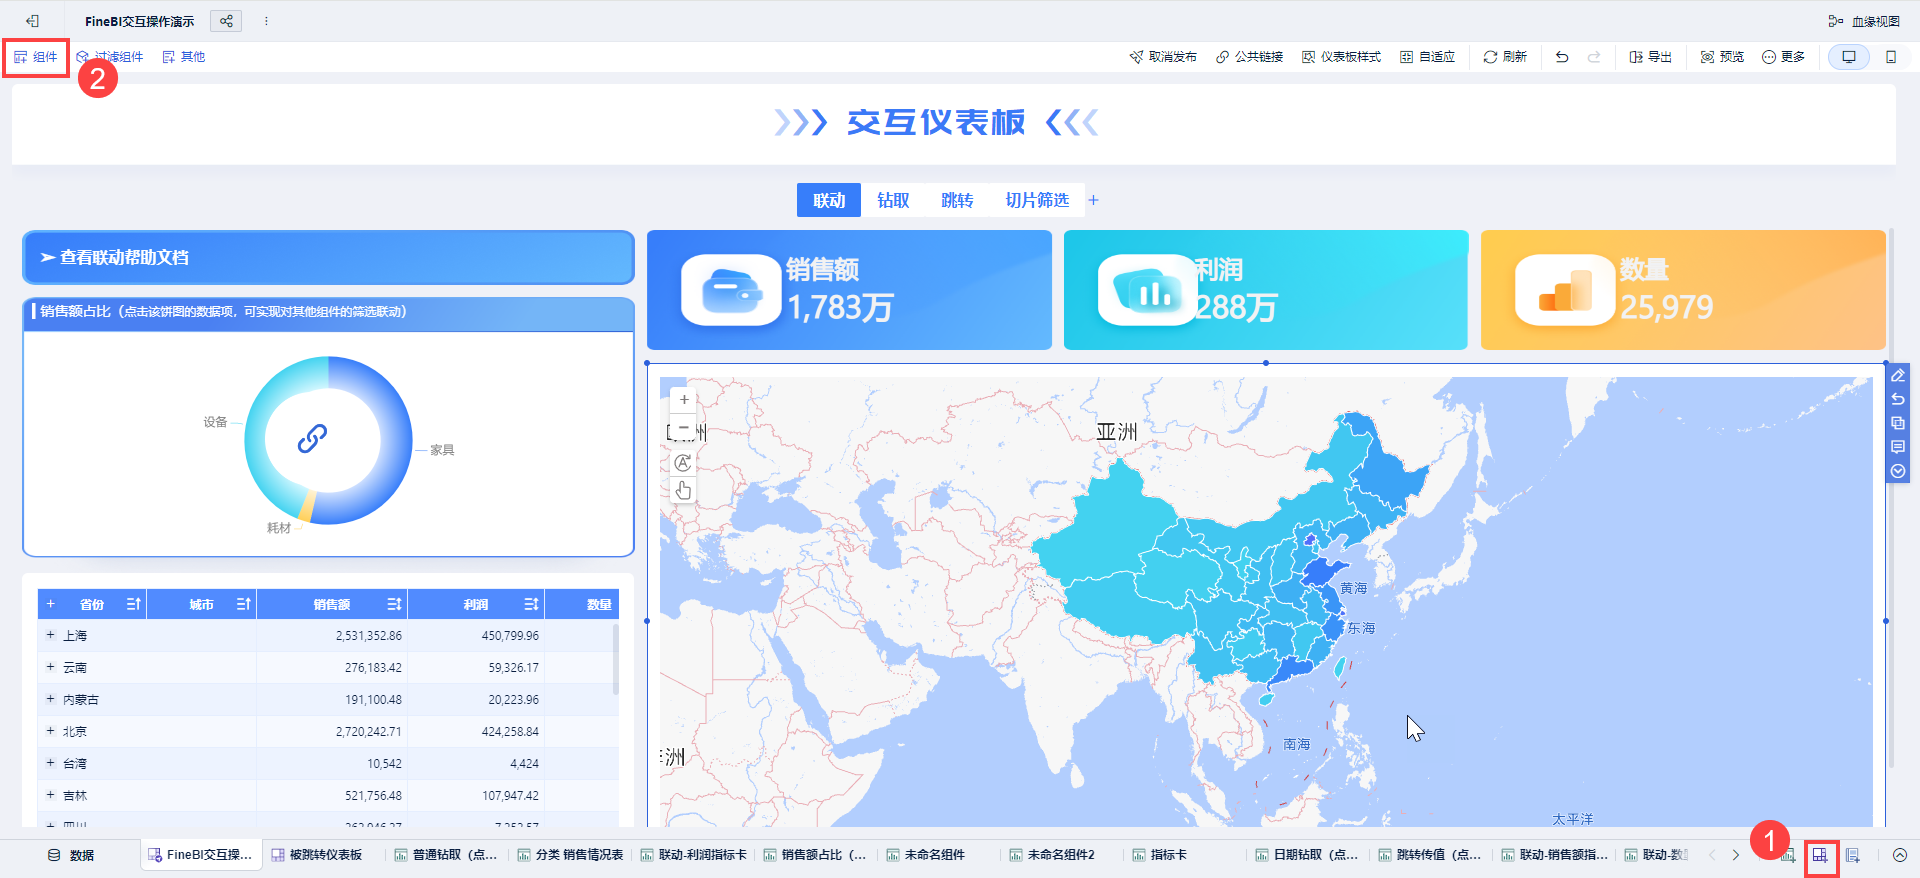The image size is (1920, 878).
Task: Add a new tab with plus icon
Action: [x=1094, y=200]
